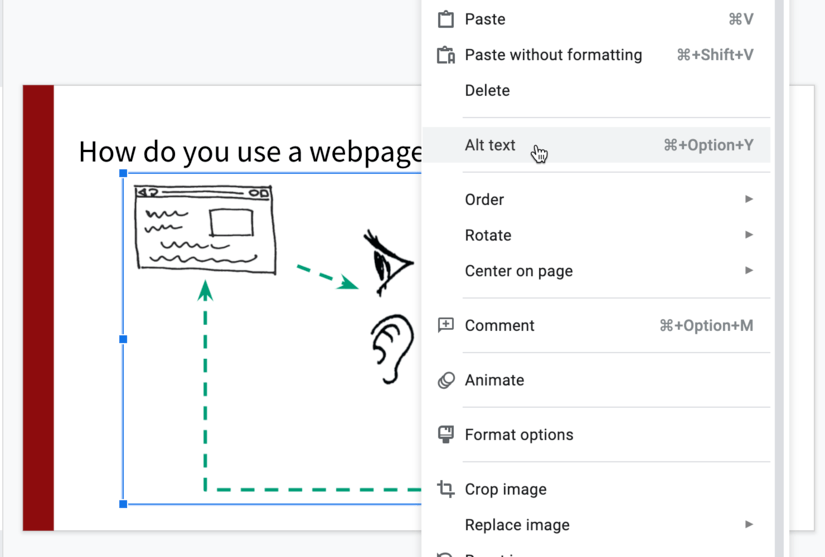This screenshot has width=825, height=557.
Task: Click the slide title 'How do you use a webpage'
Action: pos(250,152)
